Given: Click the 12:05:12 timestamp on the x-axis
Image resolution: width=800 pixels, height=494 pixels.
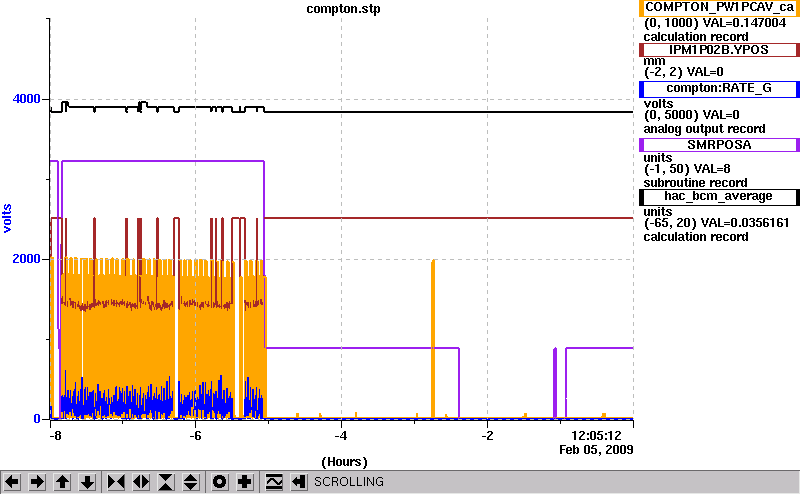Looking at the screenshot, I should point(596,436).
